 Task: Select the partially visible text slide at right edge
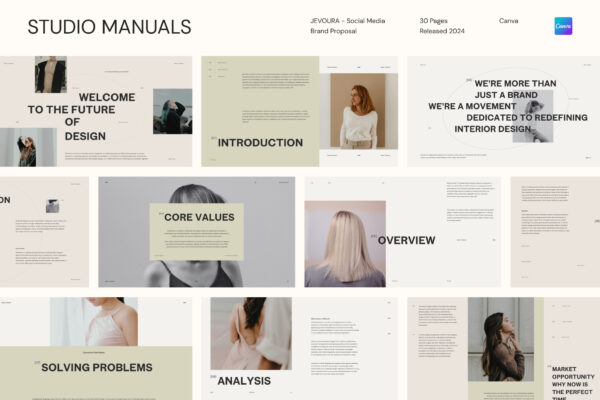click(555, 232)
